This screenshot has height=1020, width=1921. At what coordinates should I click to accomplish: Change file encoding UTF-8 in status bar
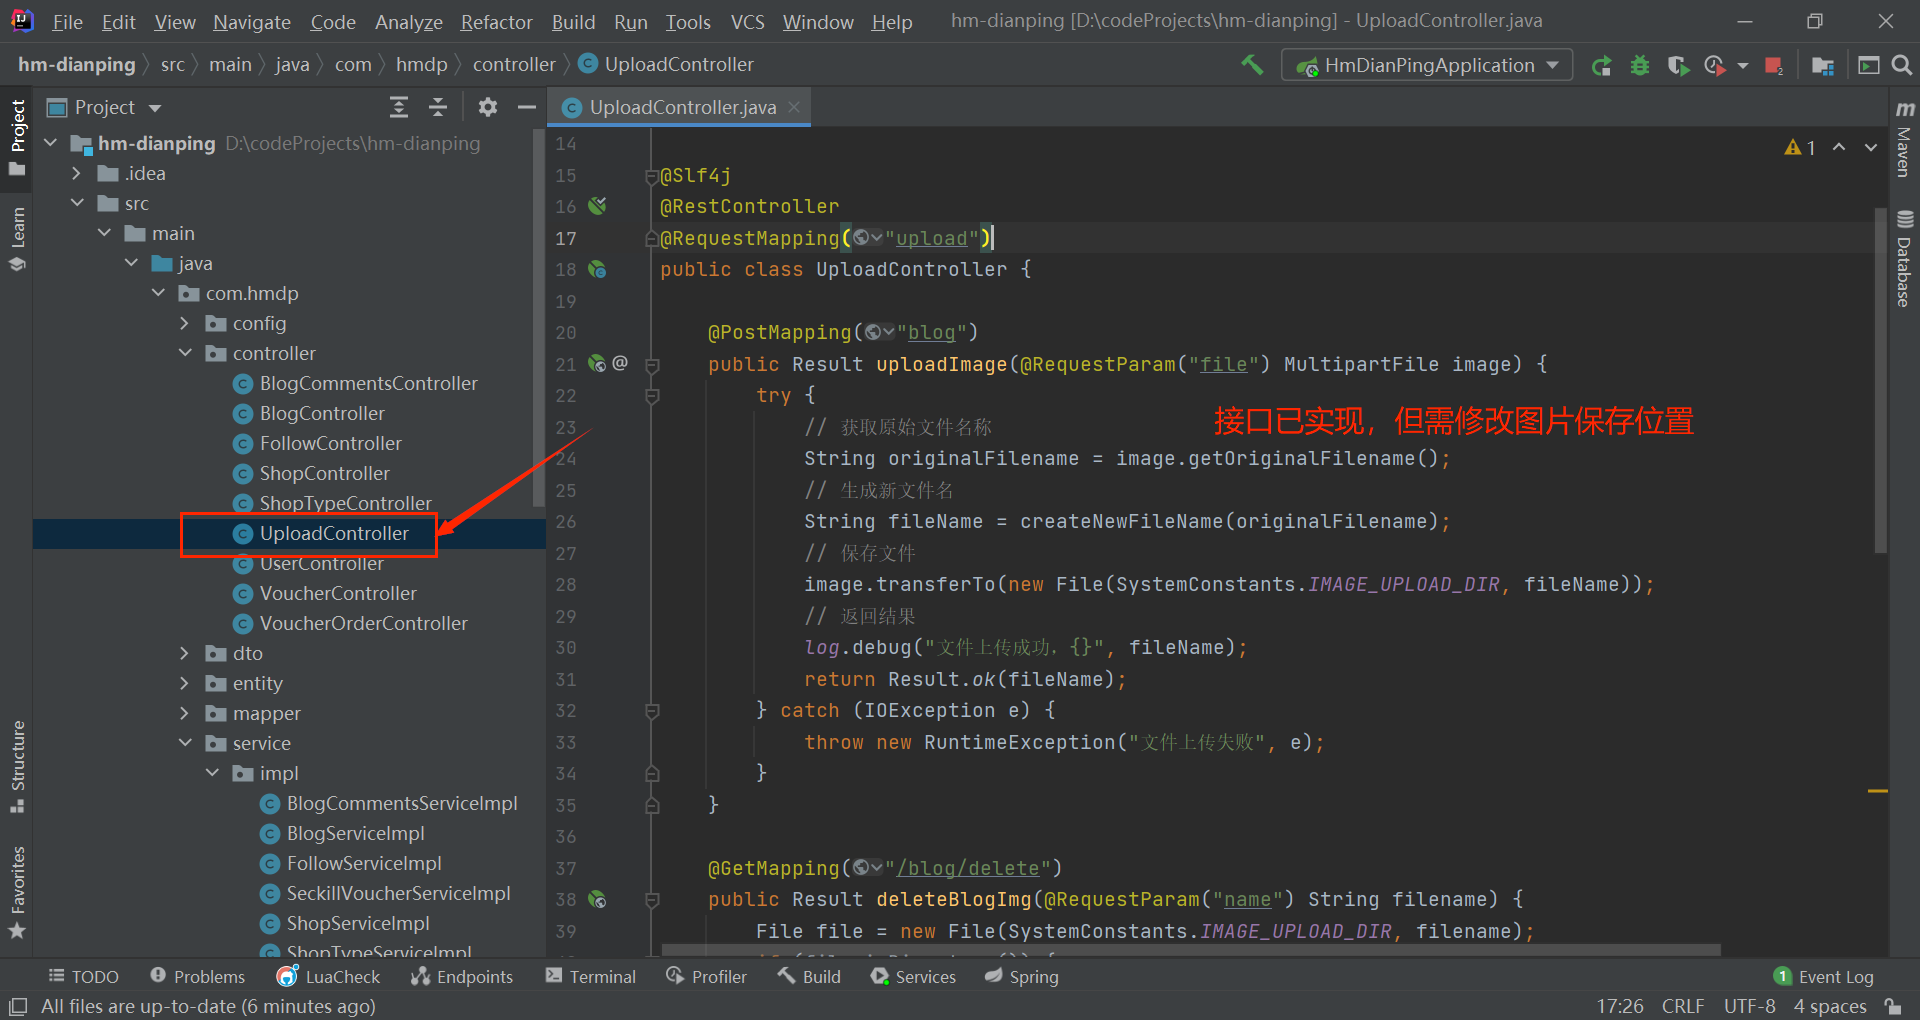[x=1750, y=1006]
